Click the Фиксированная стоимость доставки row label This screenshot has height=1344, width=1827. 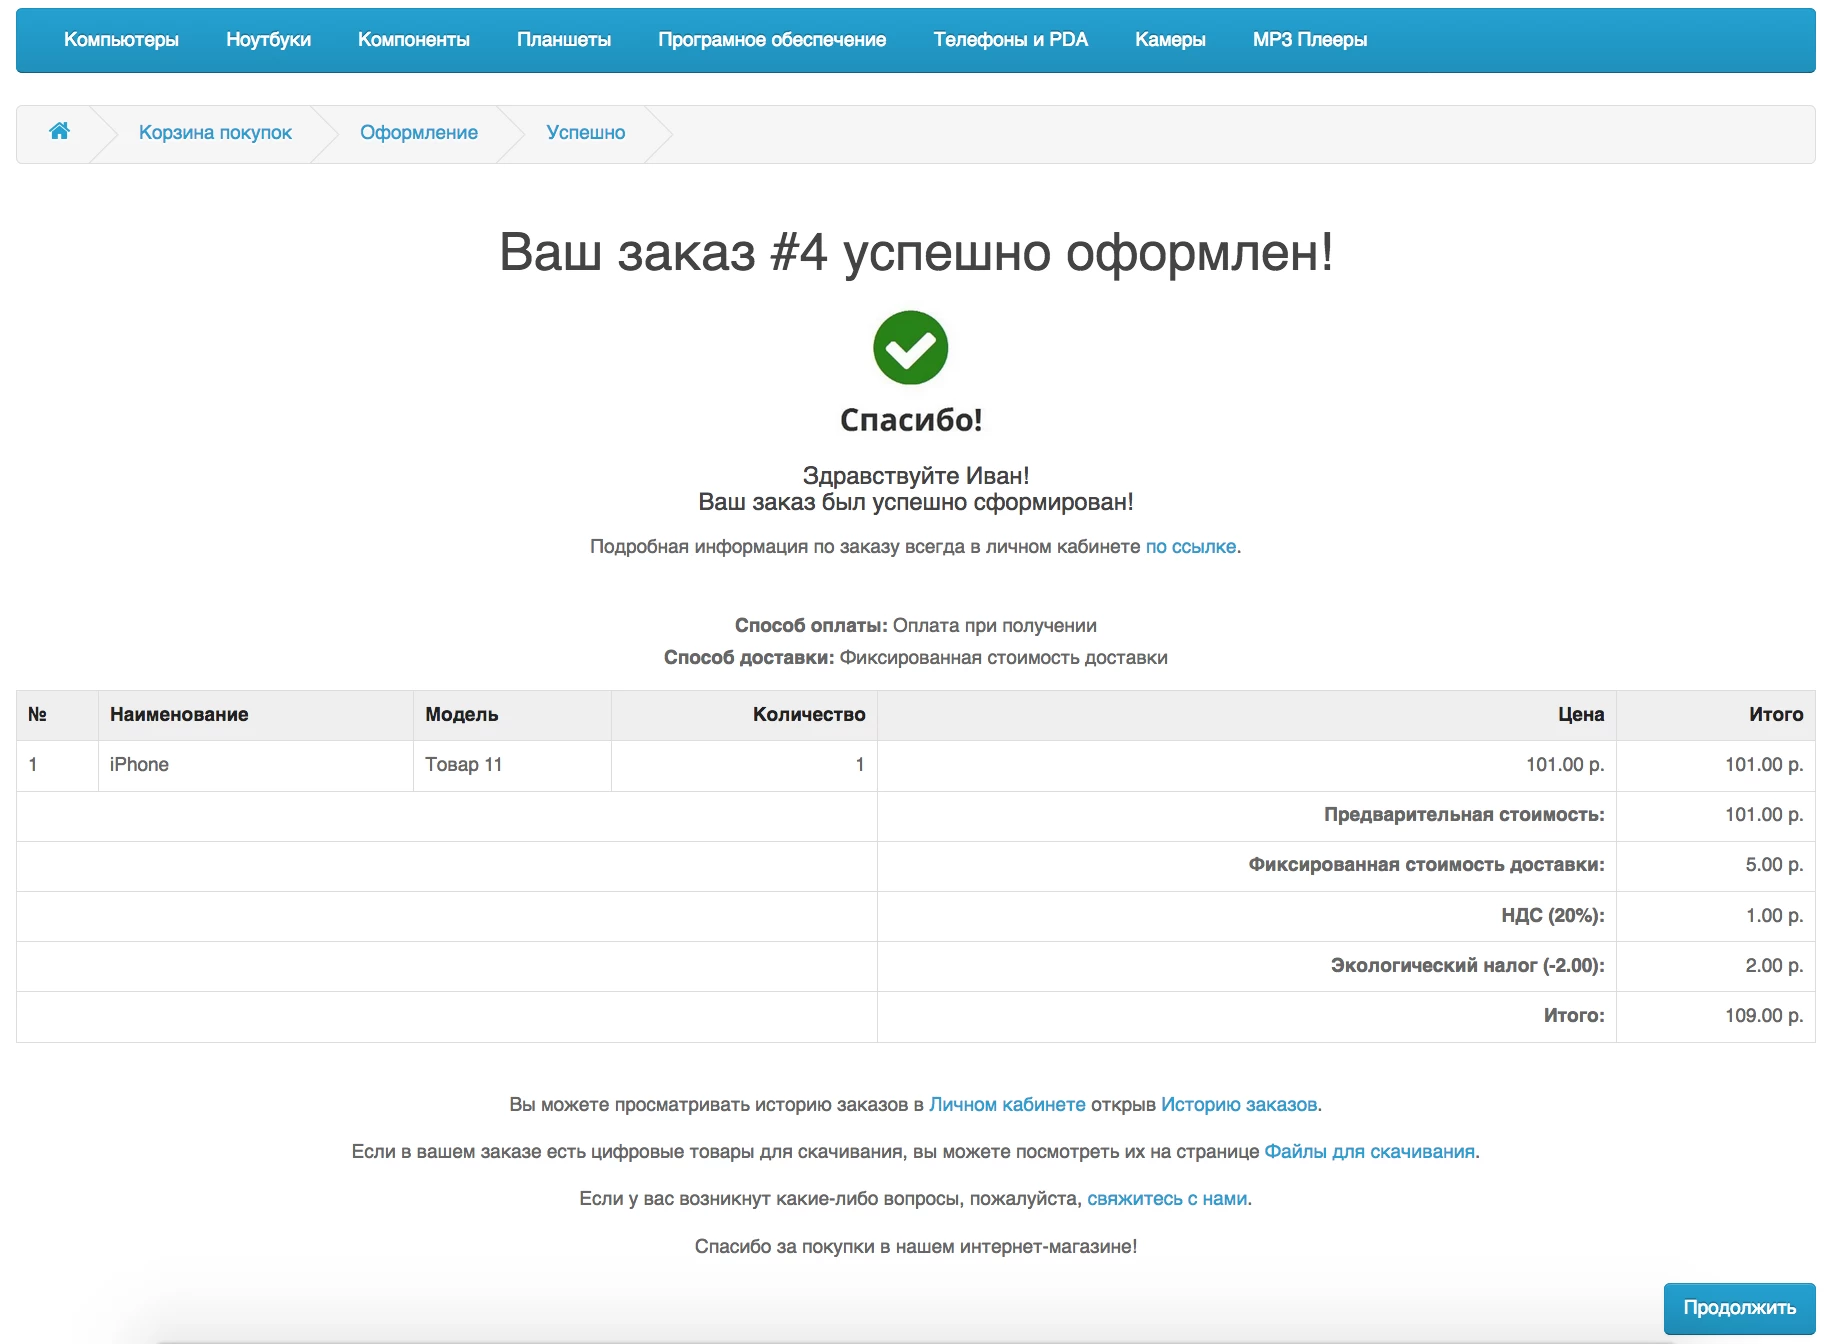(x=1426, y=865)
